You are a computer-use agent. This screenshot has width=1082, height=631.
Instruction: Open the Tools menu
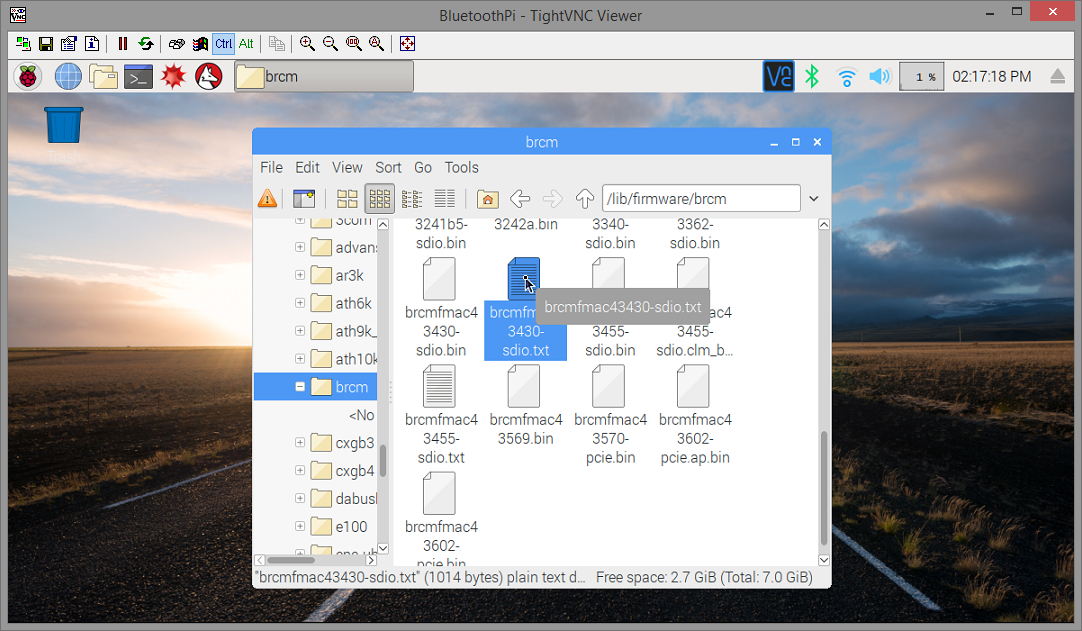click(x=462, y=168)
